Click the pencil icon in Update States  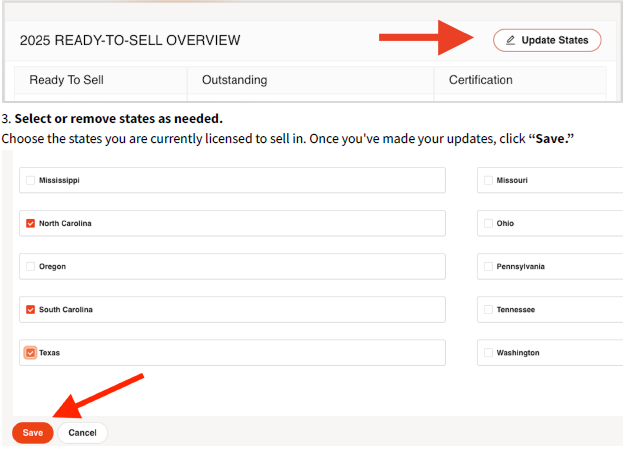pos(511,41)
